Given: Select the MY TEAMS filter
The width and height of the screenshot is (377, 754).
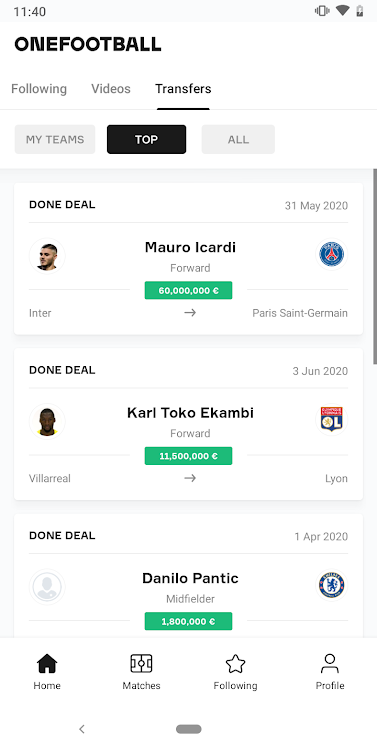Looking at the screenshot, I should point(55,139).
